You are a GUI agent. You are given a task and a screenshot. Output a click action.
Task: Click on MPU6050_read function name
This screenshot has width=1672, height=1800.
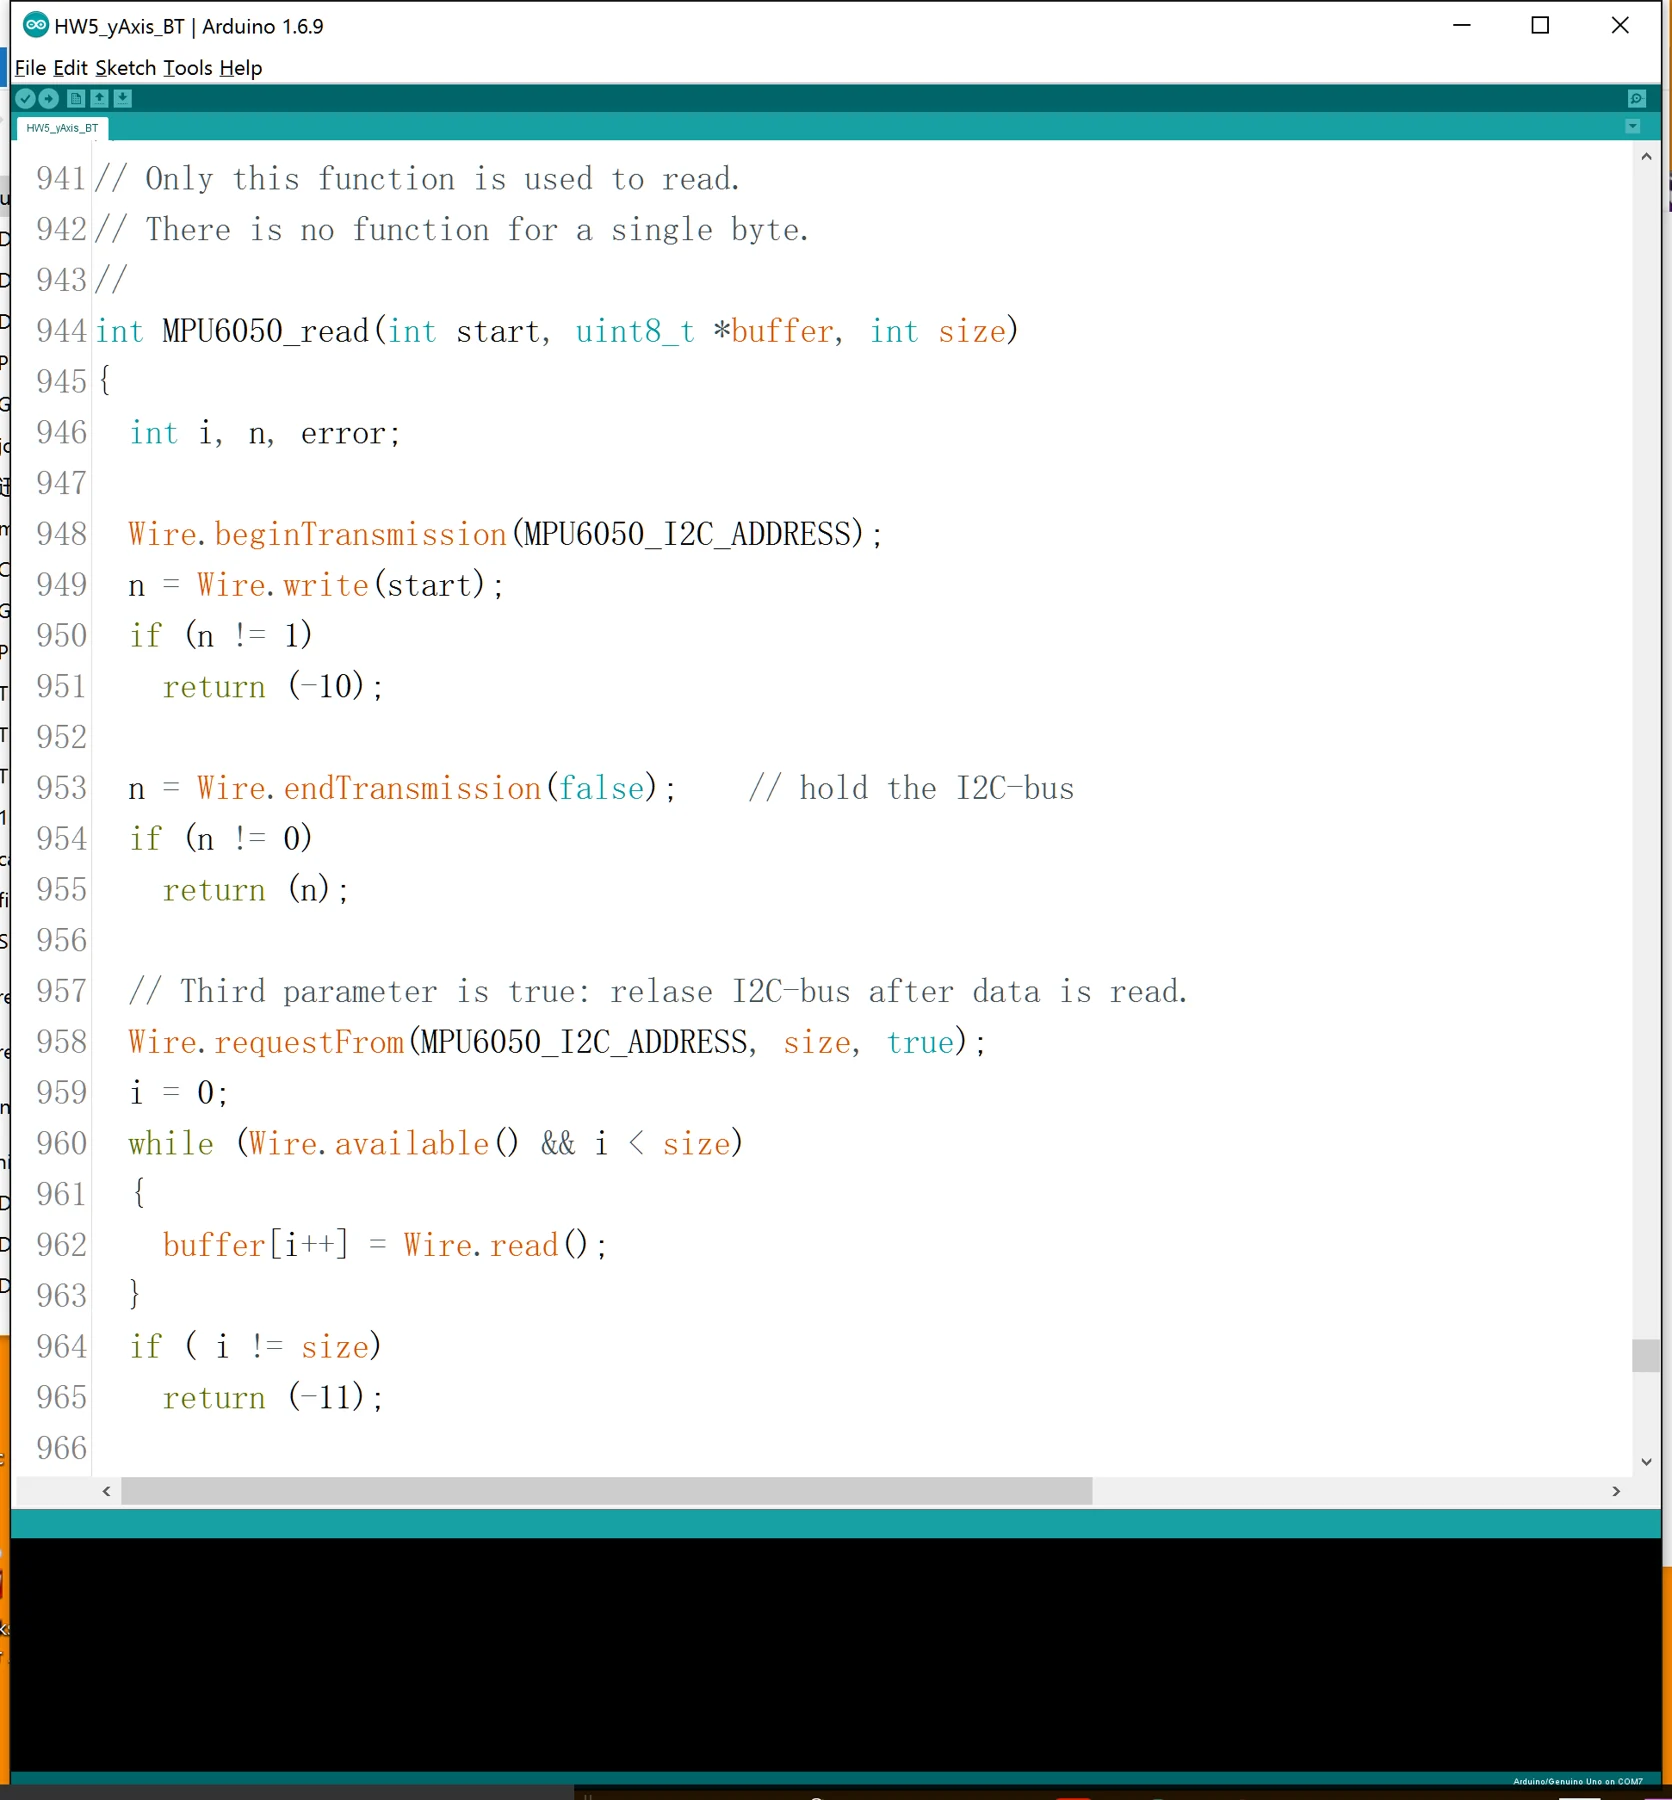266,331
